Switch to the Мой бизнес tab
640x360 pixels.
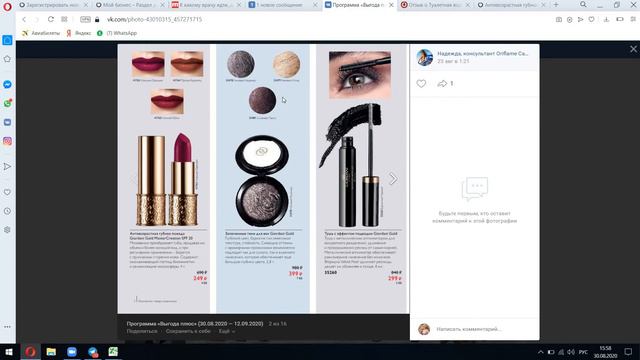130,5
